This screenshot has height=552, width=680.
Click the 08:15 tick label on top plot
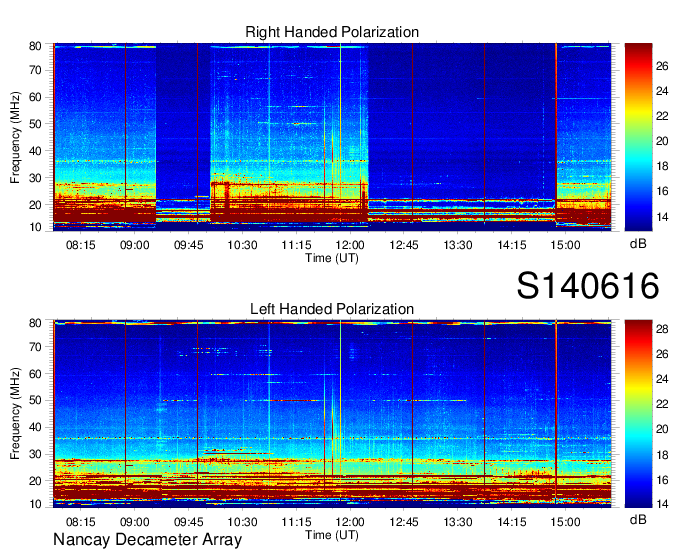point(81,245)
